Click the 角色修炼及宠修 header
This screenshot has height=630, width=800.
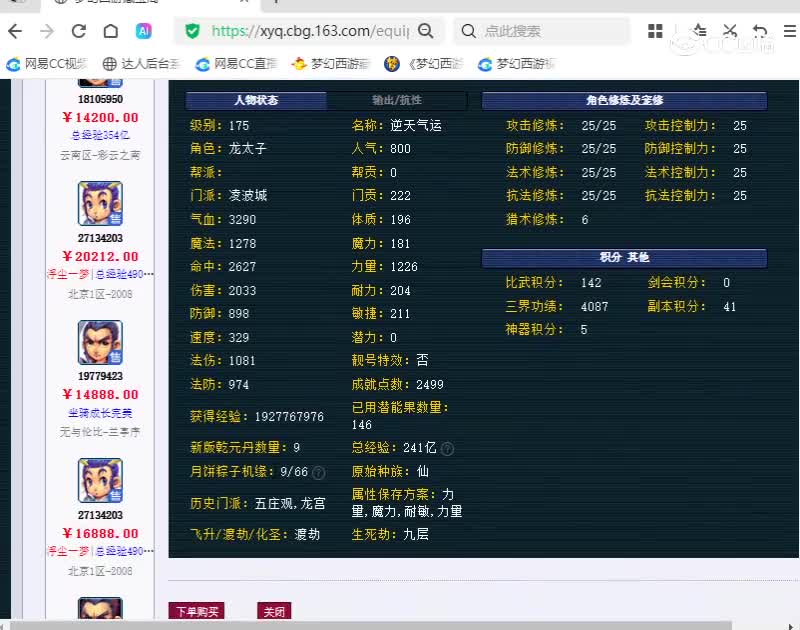click(624, 100)
